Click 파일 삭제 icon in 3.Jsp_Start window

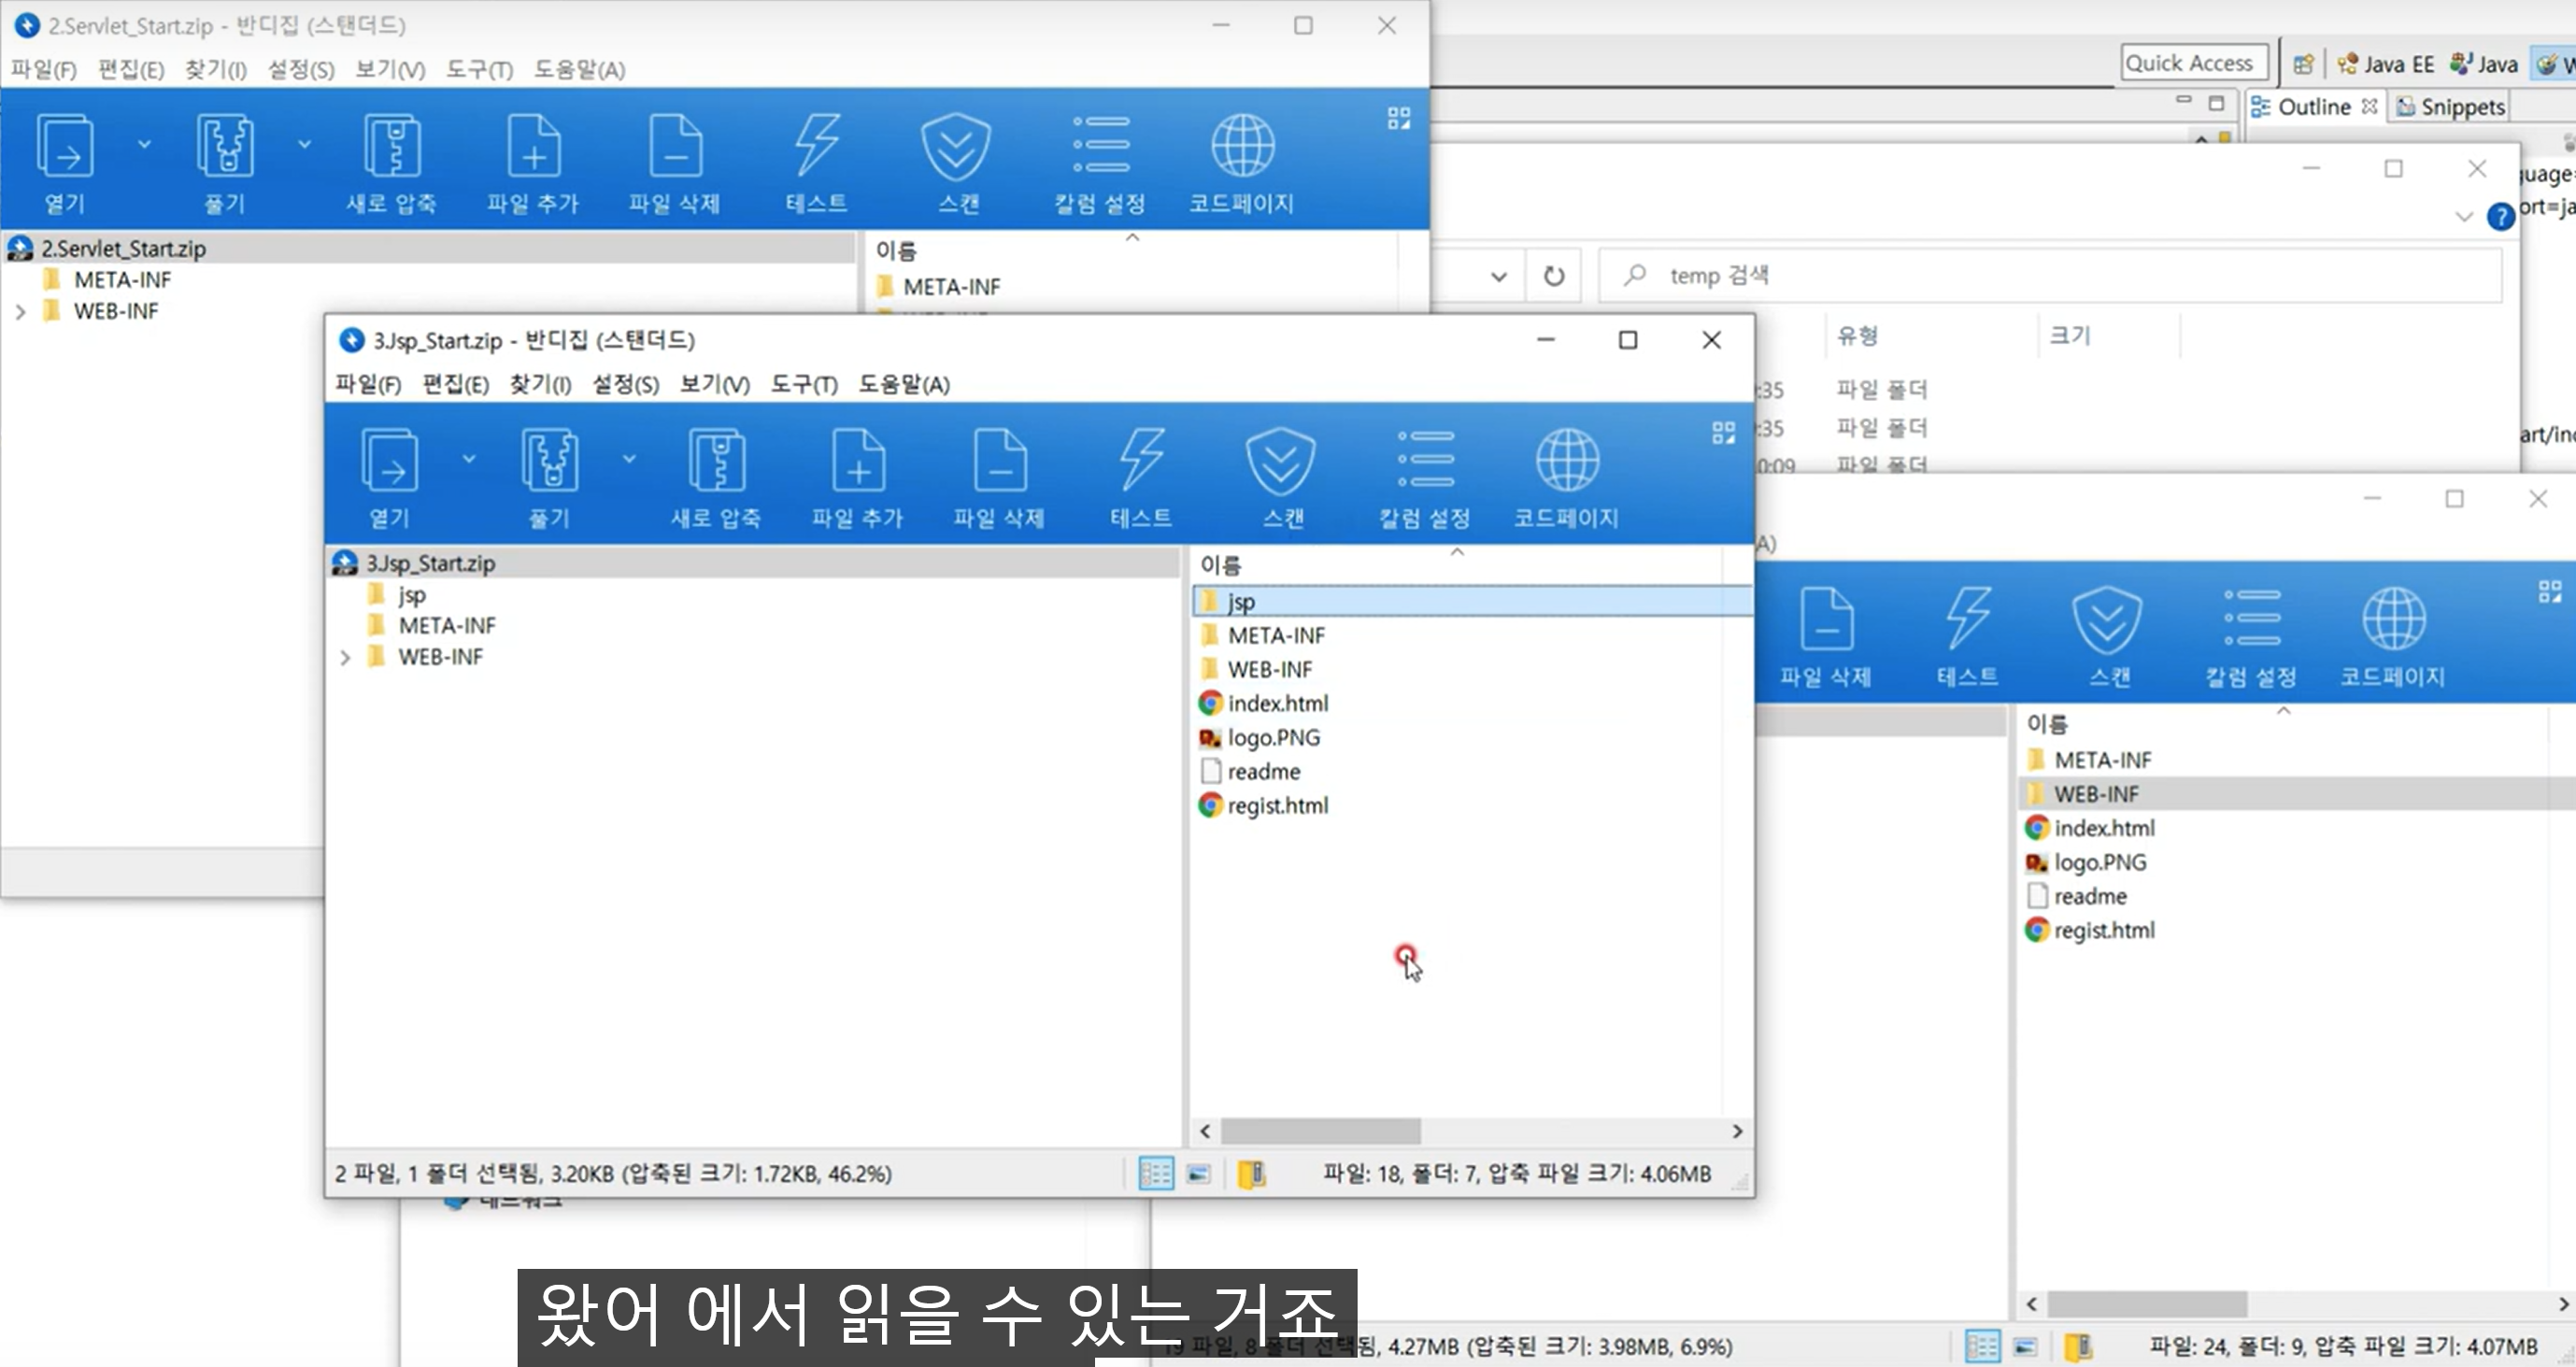pos(999,462)
